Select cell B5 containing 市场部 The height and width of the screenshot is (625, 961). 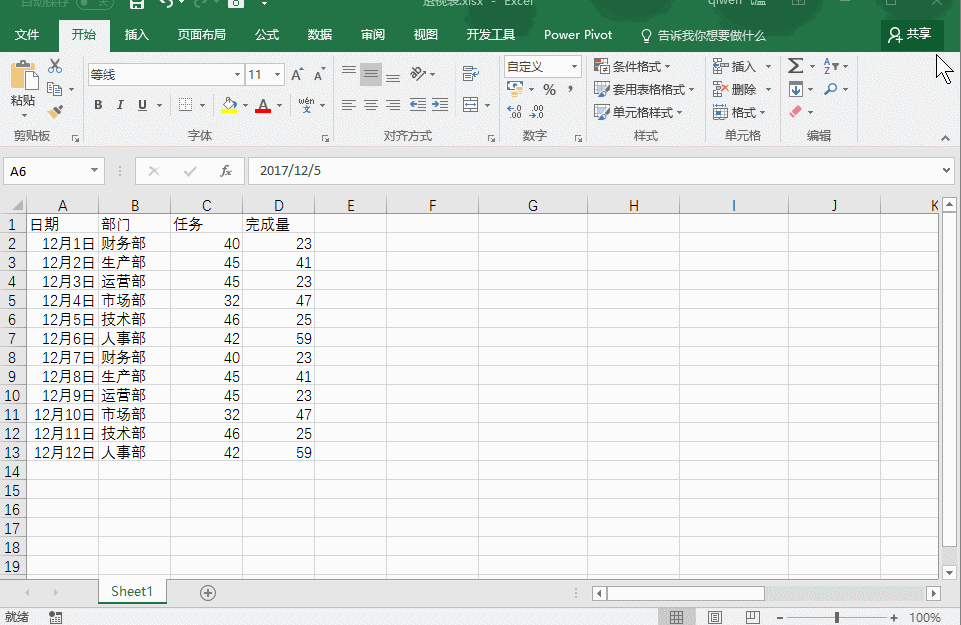point(134,300)
